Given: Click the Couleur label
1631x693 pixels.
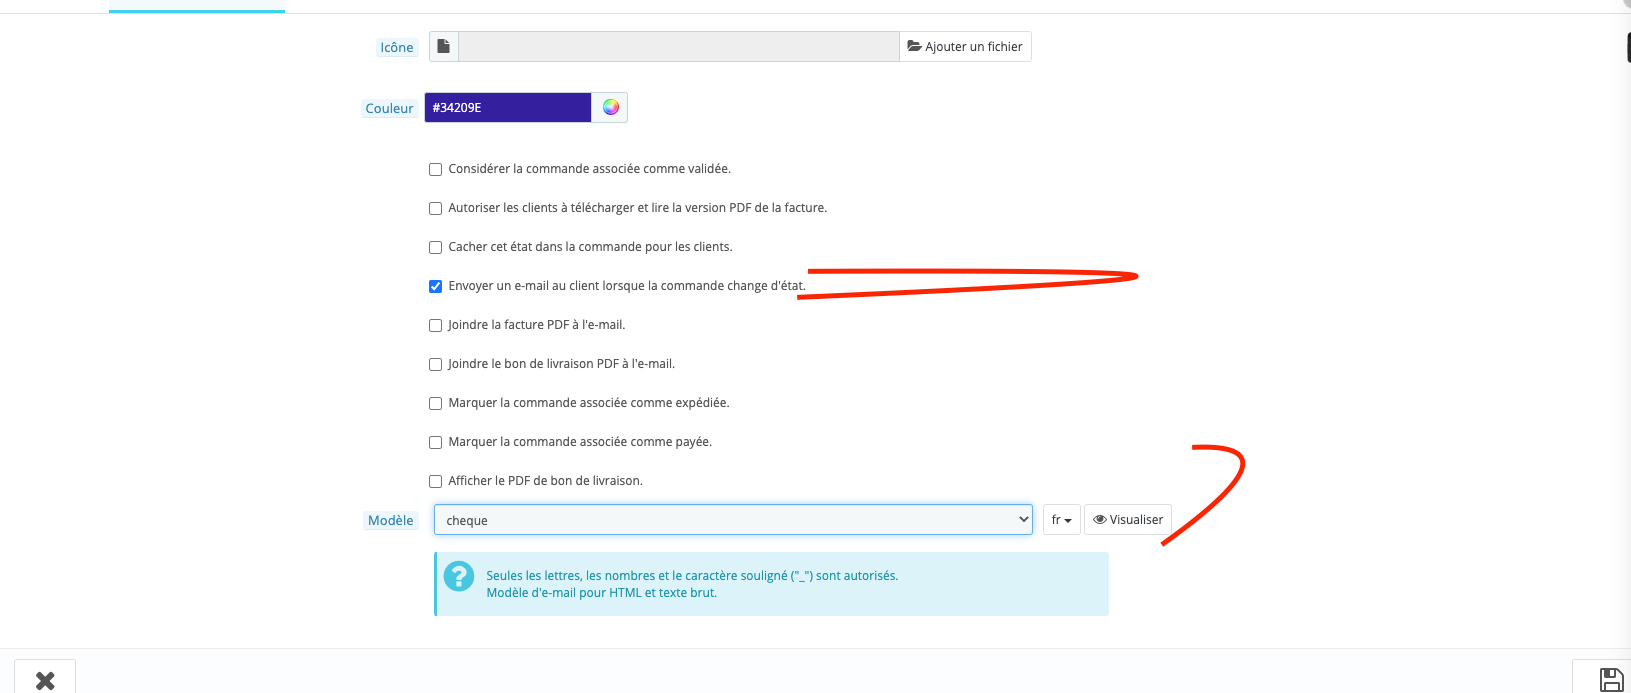Looking at the screenshot, I should tap(389, 108).
